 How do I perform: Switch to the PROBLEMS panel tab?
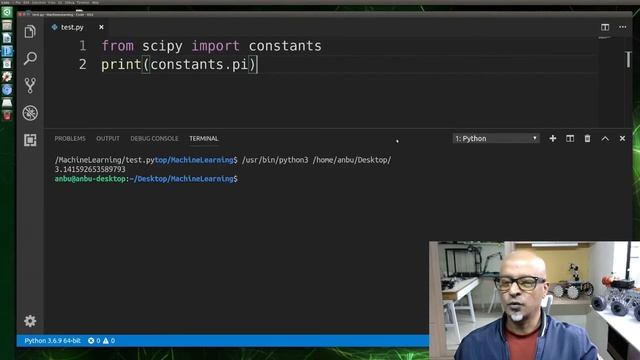click(70, 138)
